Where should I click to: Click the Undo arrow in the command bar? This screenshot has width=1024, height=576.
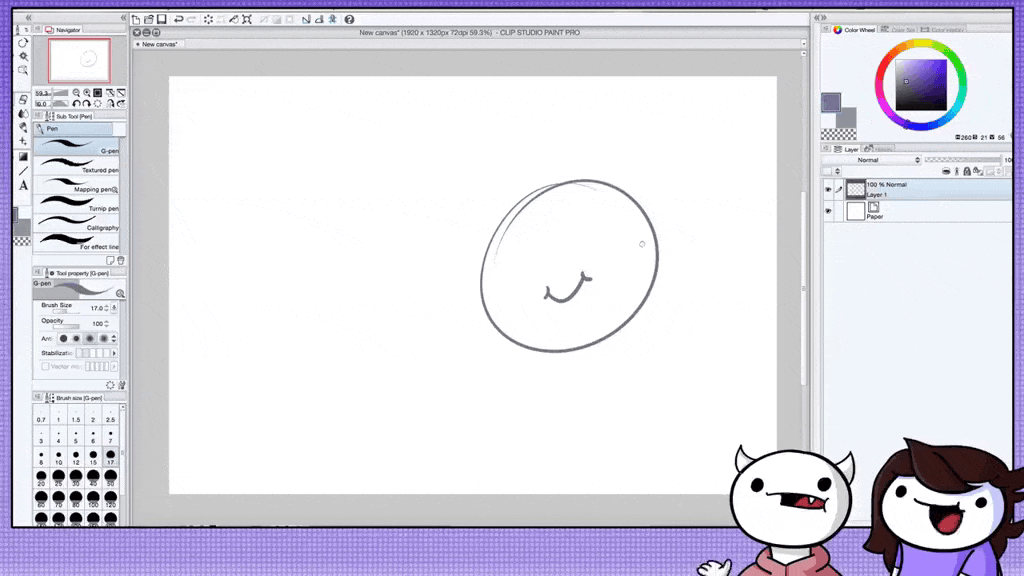[178, 19]
